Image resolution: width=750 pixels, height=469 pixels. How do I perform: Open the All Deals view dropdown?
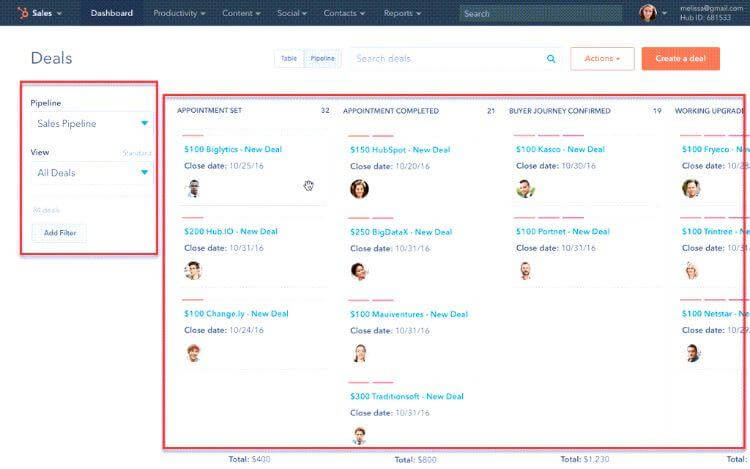point(91,173)
